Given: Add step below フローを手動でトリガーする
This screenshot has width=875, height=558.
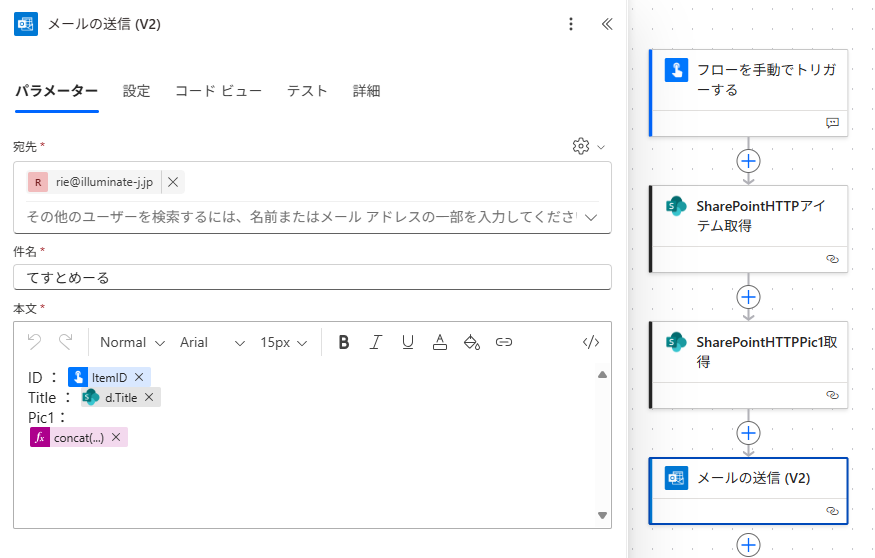Looking at the screenshot, I should point(748,160).
